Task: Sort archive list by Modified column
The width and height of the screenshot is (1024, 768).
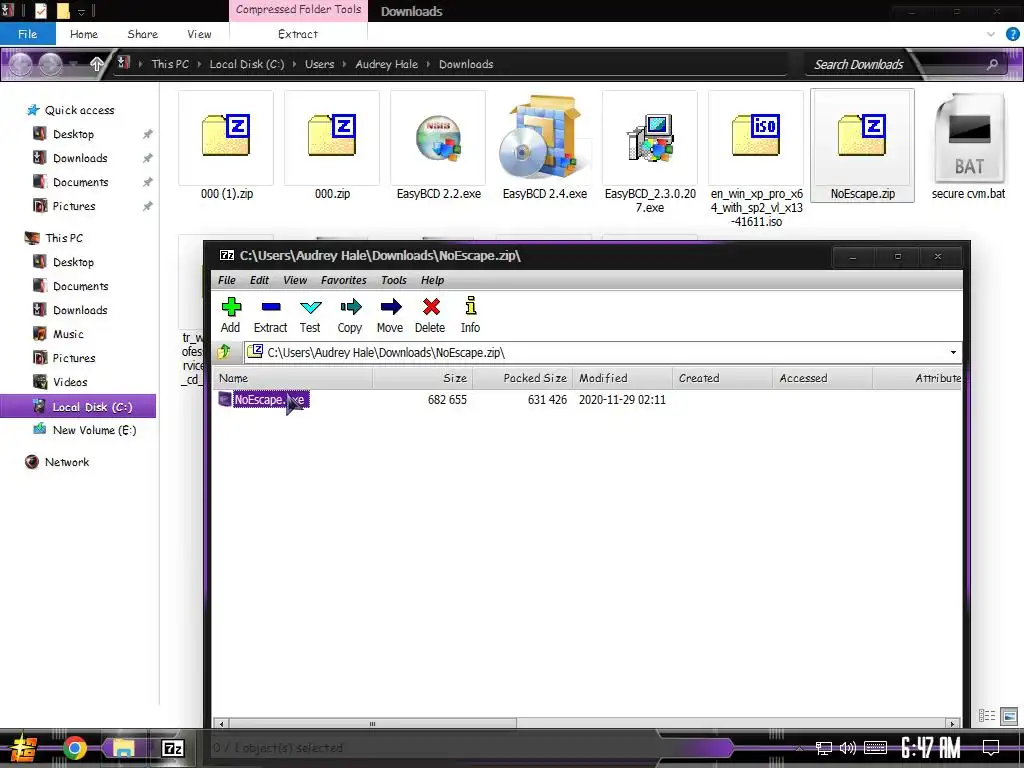Action: [622, 378]
